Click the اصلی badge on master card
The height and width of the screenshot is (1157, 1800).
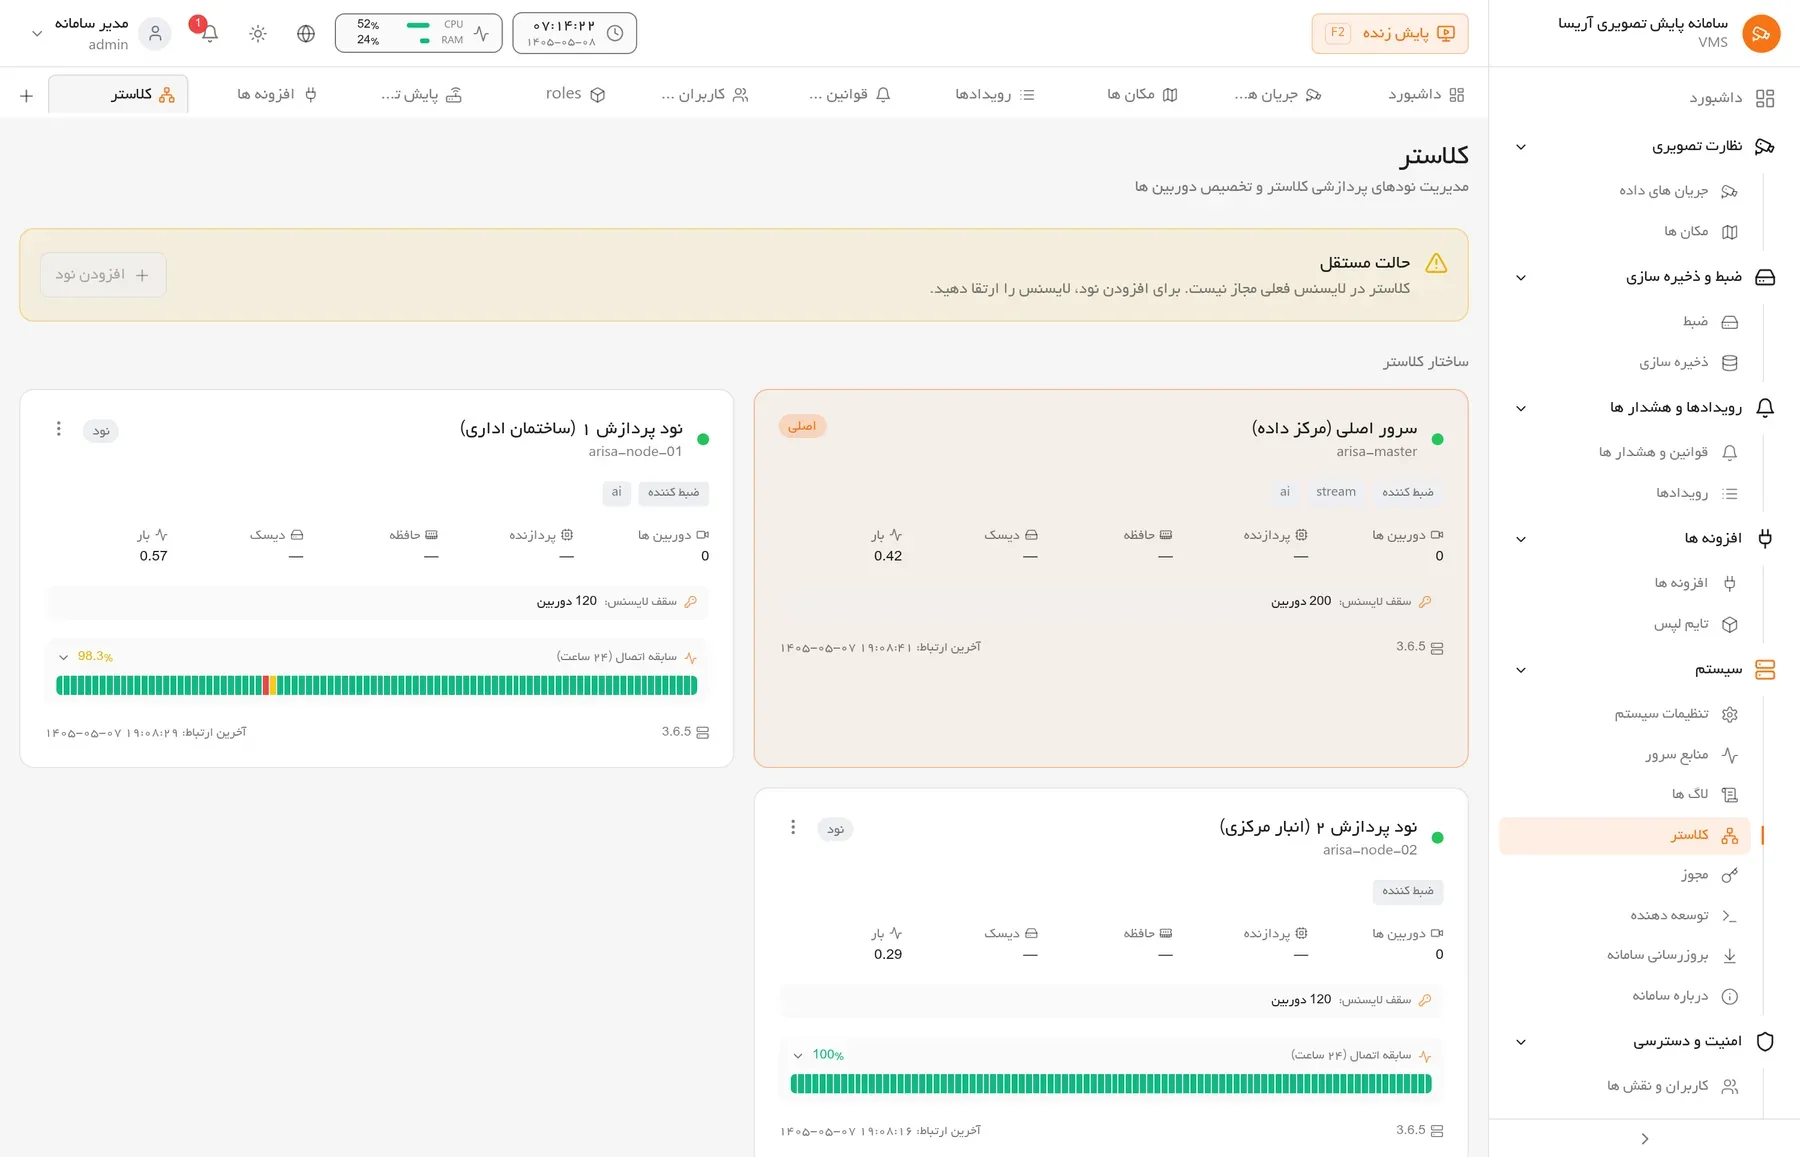tap(802, 426)
